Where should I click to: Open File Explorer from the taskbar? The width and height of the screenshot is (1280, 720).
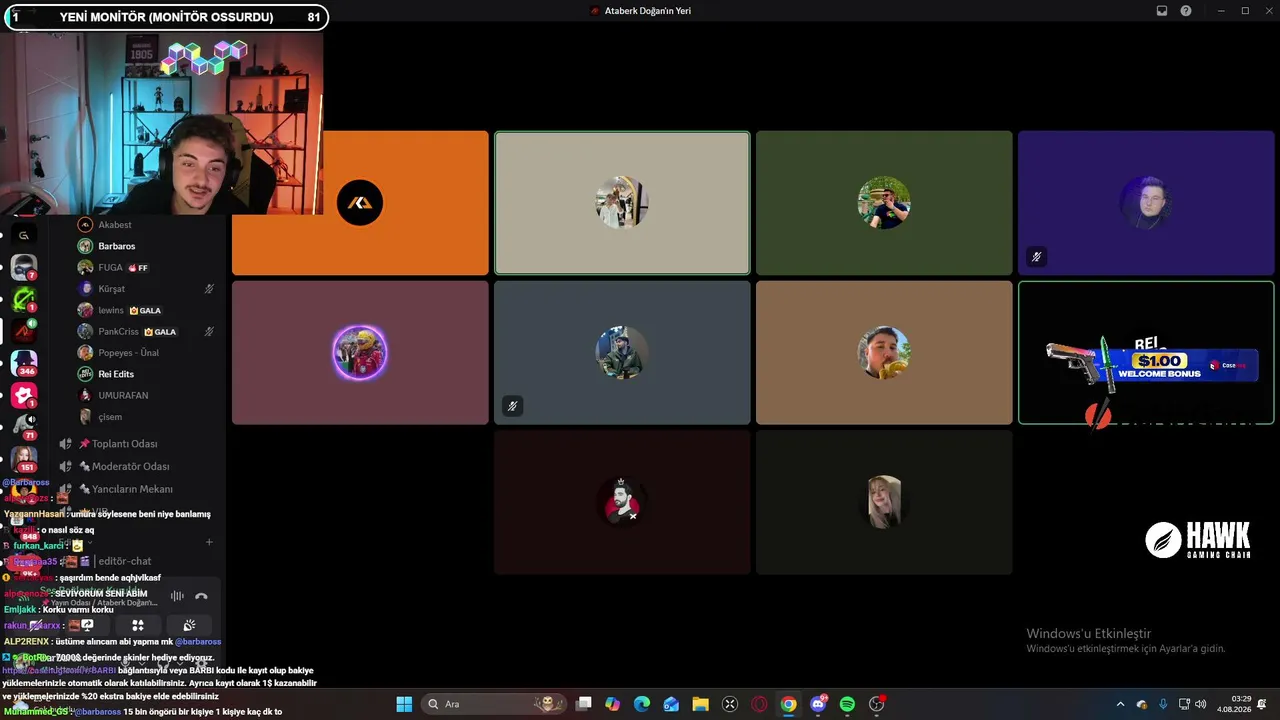click(x=701, y=704)
